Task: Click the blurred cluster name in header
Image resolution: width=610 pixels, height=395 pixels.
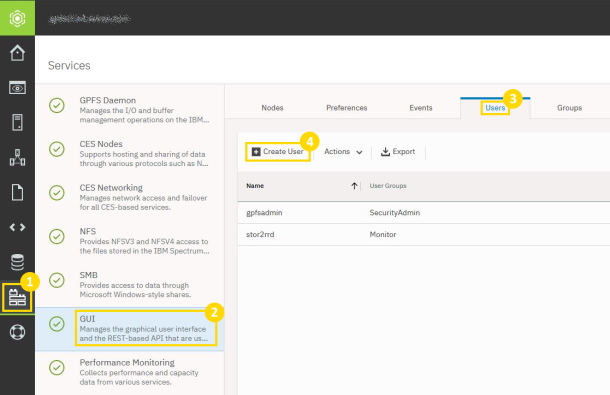Action: [x=89, y=18]
